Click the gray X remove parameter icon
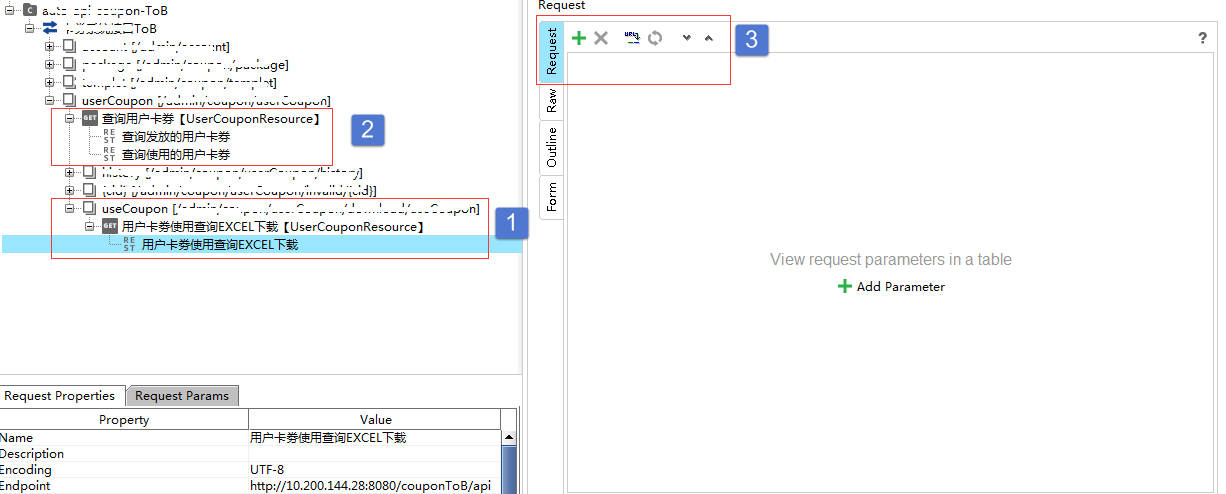This screenshot has height=494, width=1226. [601, 38]
